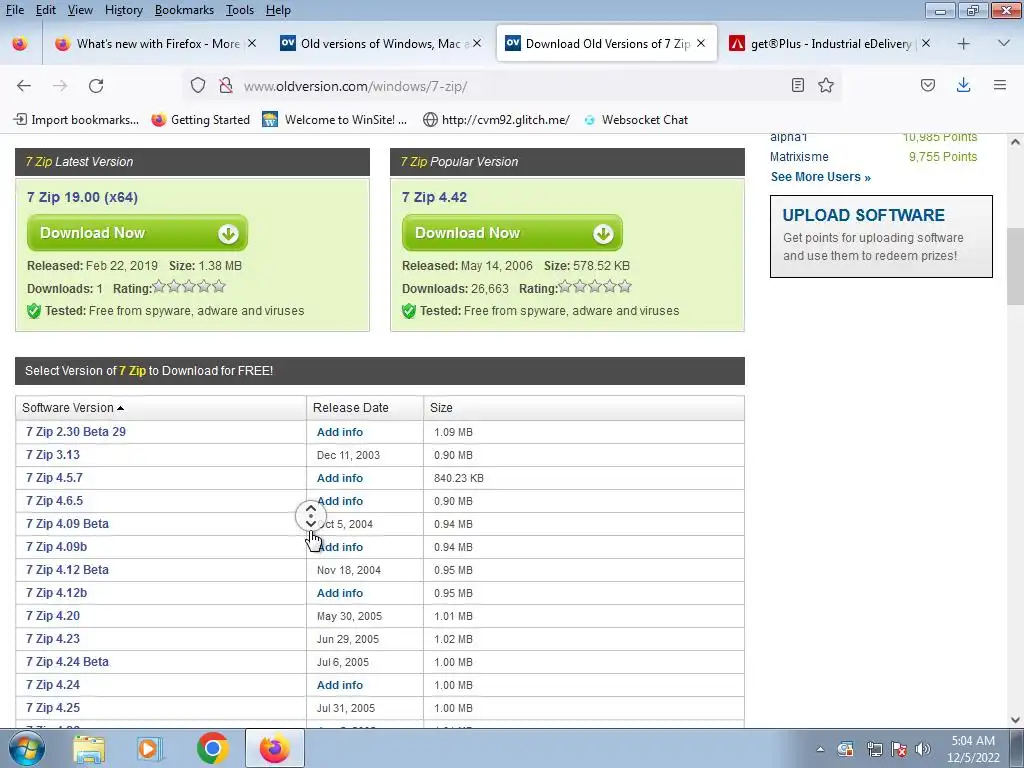Open the Bookmarks menu
Screen dimensions: 1024x768
point(184,10)
